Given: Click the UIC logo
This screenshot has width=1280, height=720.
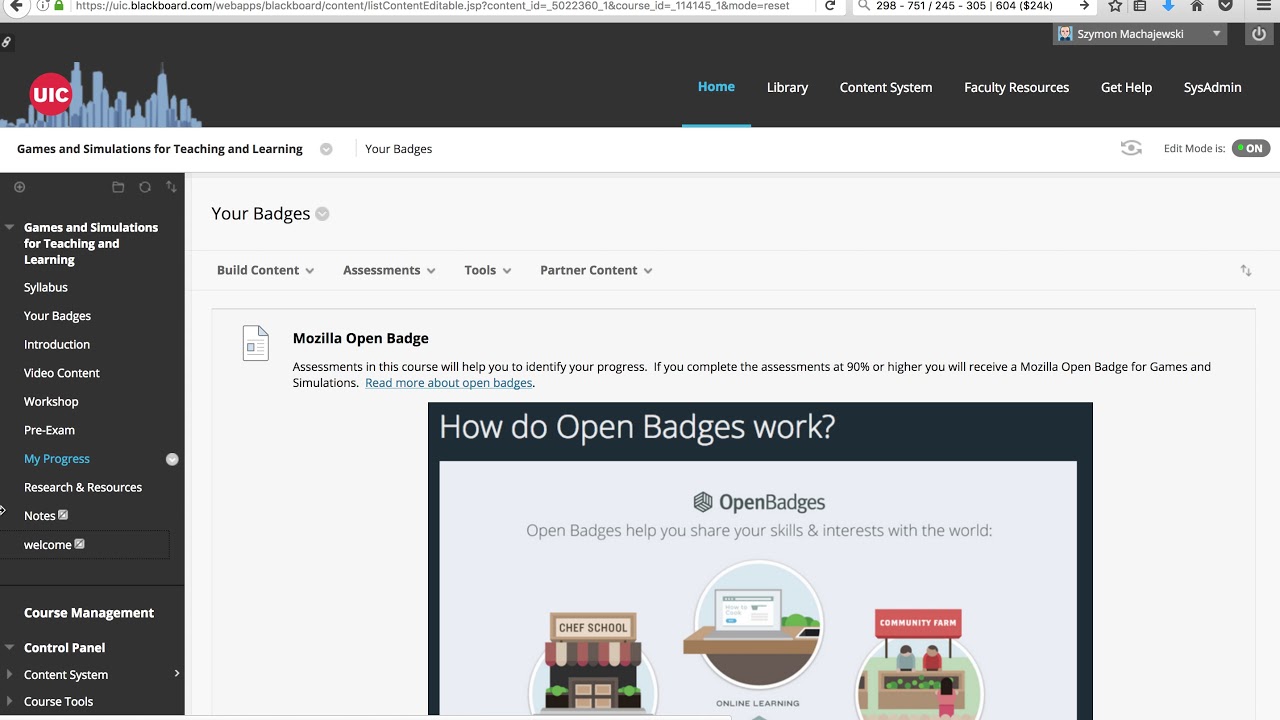Looking at the screenshot, I should point(51,95).
